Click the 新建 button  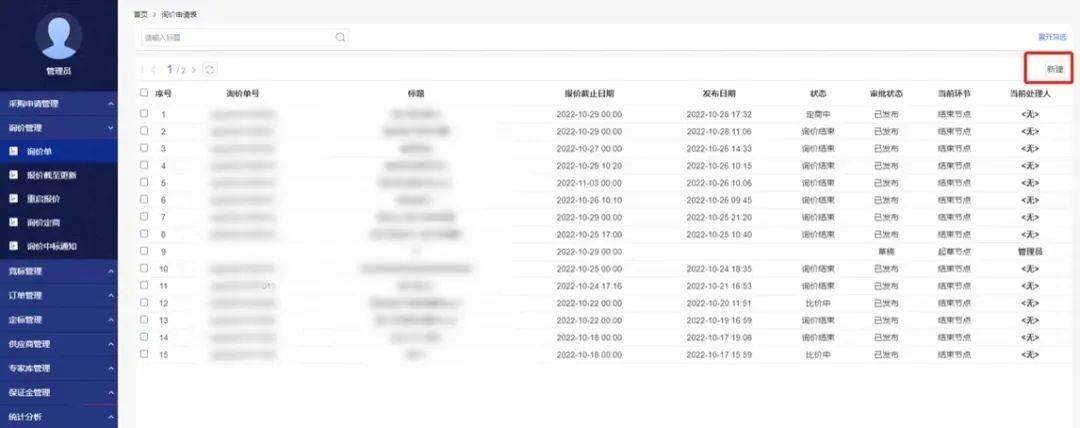pyautogui.click(x=1054, y=69)
